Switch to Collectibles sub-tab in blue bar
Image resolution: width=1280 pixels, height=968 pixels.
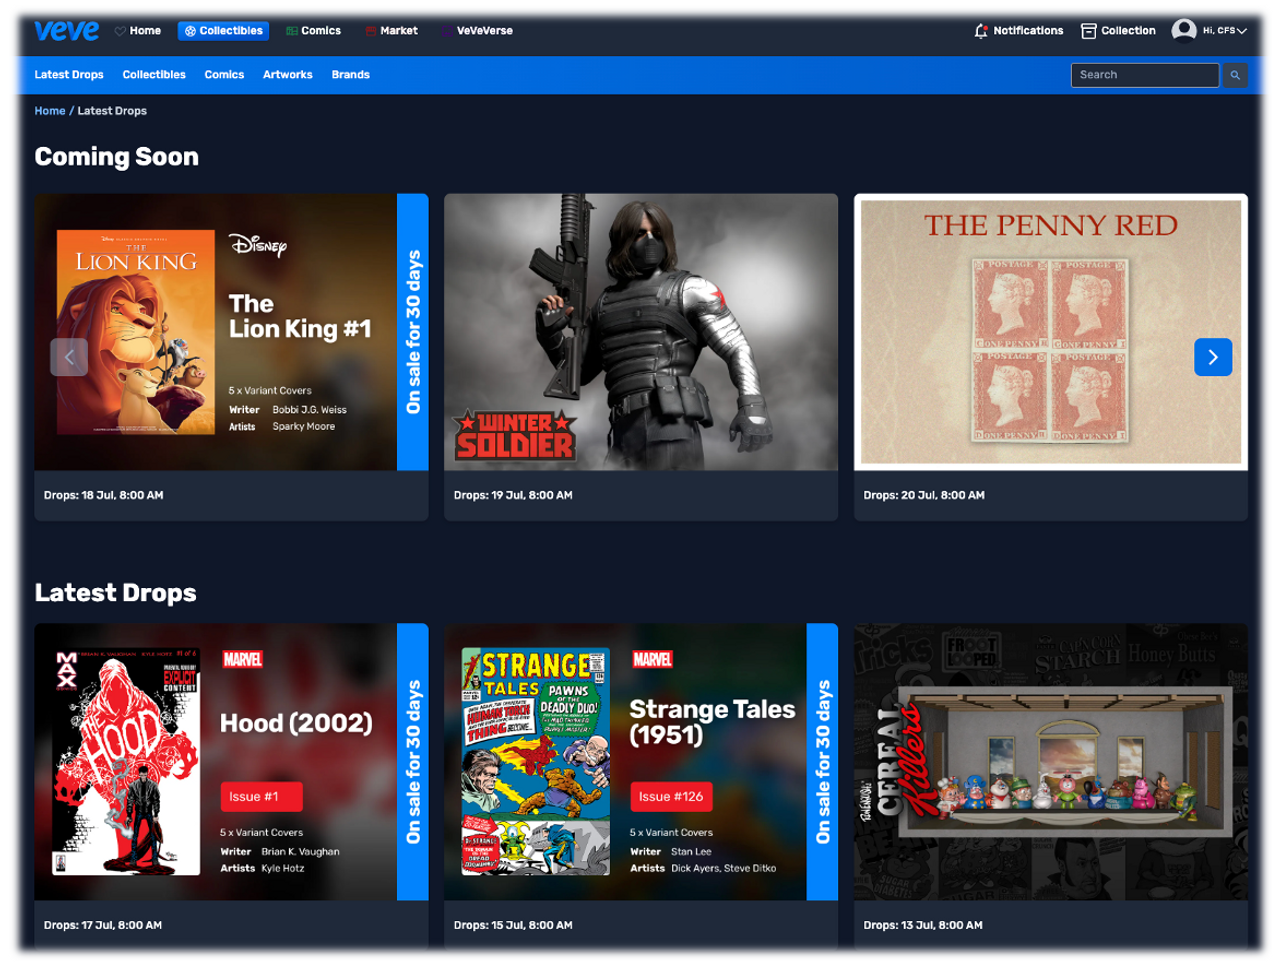(x=154, y=75)
